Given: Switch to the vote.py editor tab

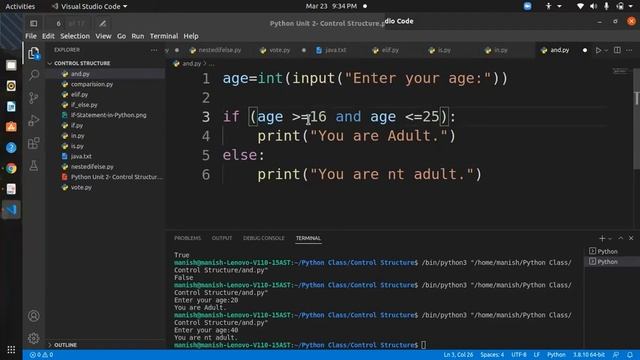Looking at the screenshot, I should pyautogui.click(x=279, y=50).
